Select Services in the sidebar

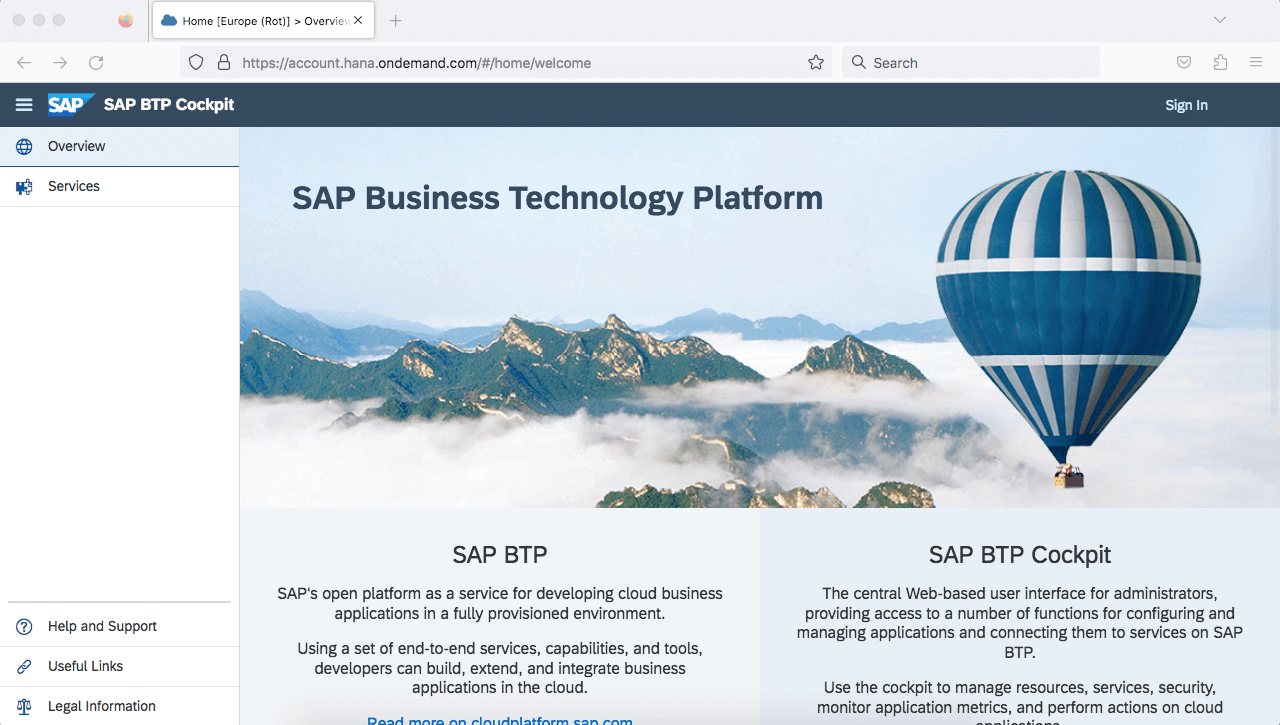coord(74,187)
